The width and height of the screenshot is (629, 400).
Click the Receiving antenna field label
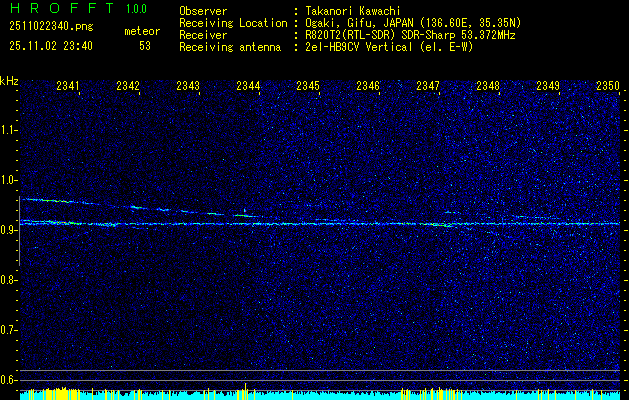(x=230, y=47)
